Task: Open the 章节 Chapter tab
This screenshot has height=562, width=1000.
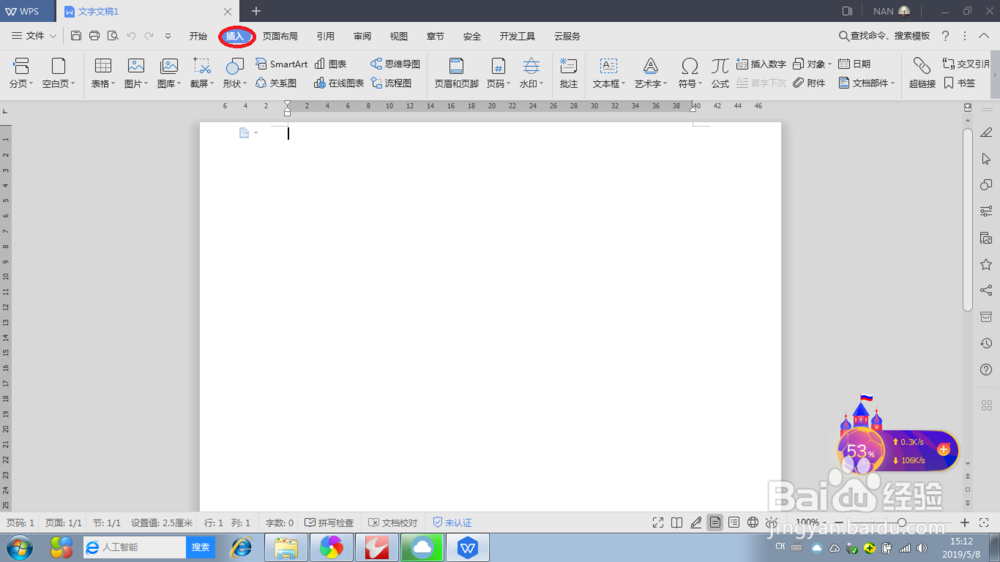Action: pos(435,36)
